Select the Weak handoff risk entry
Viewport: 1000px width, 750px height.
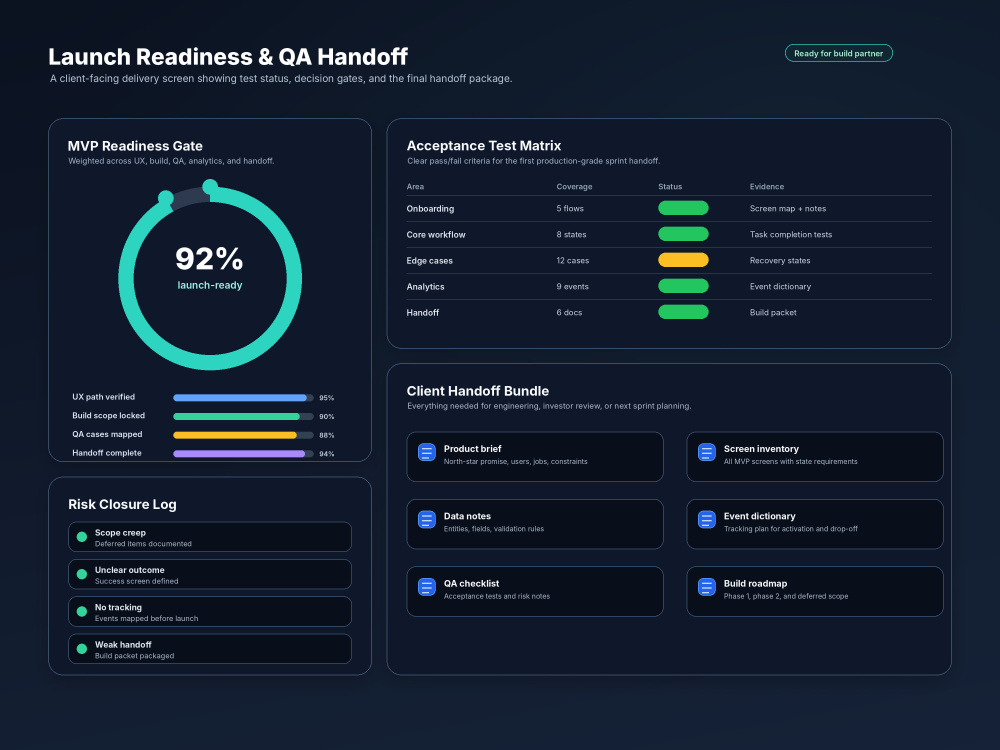pos(210,649)
